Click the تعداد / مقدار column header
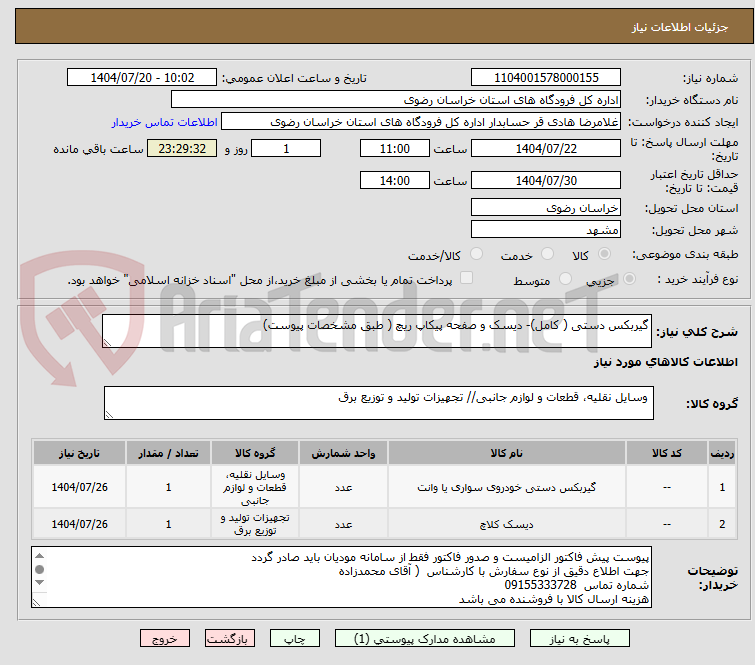Image resolution: width=755 pixels, height=665 pixels. (168, 453)
